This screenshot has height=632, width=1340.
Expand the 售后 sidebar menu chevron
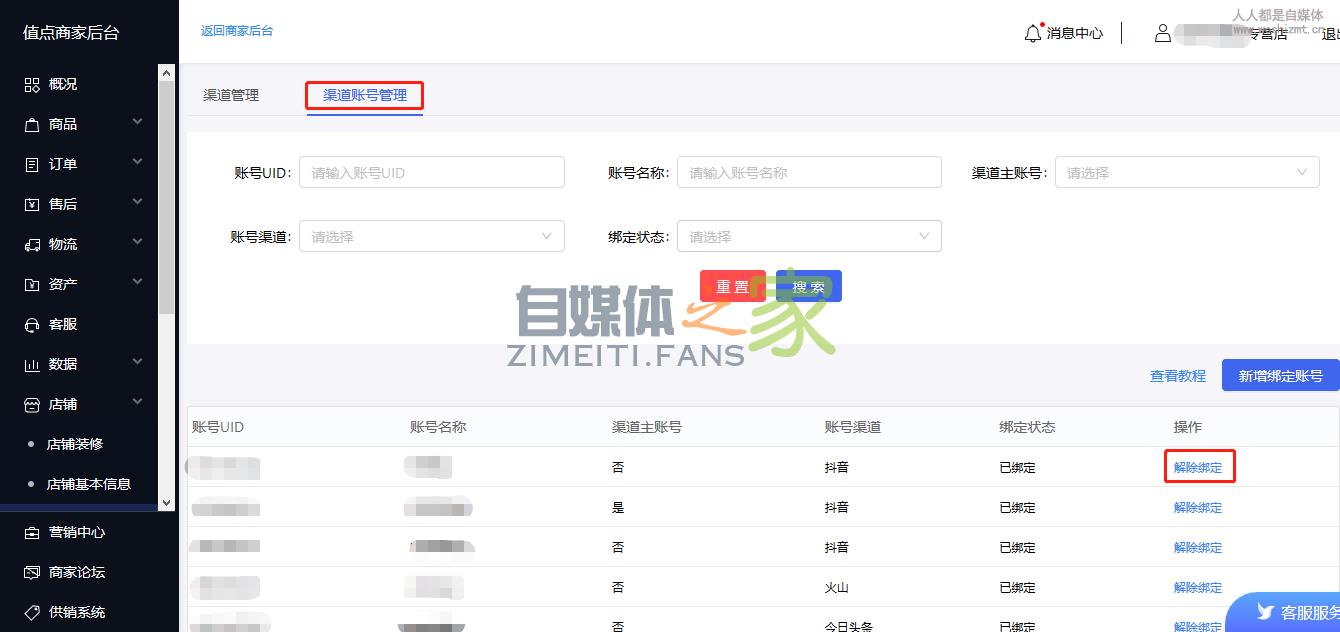click(137, 203)
